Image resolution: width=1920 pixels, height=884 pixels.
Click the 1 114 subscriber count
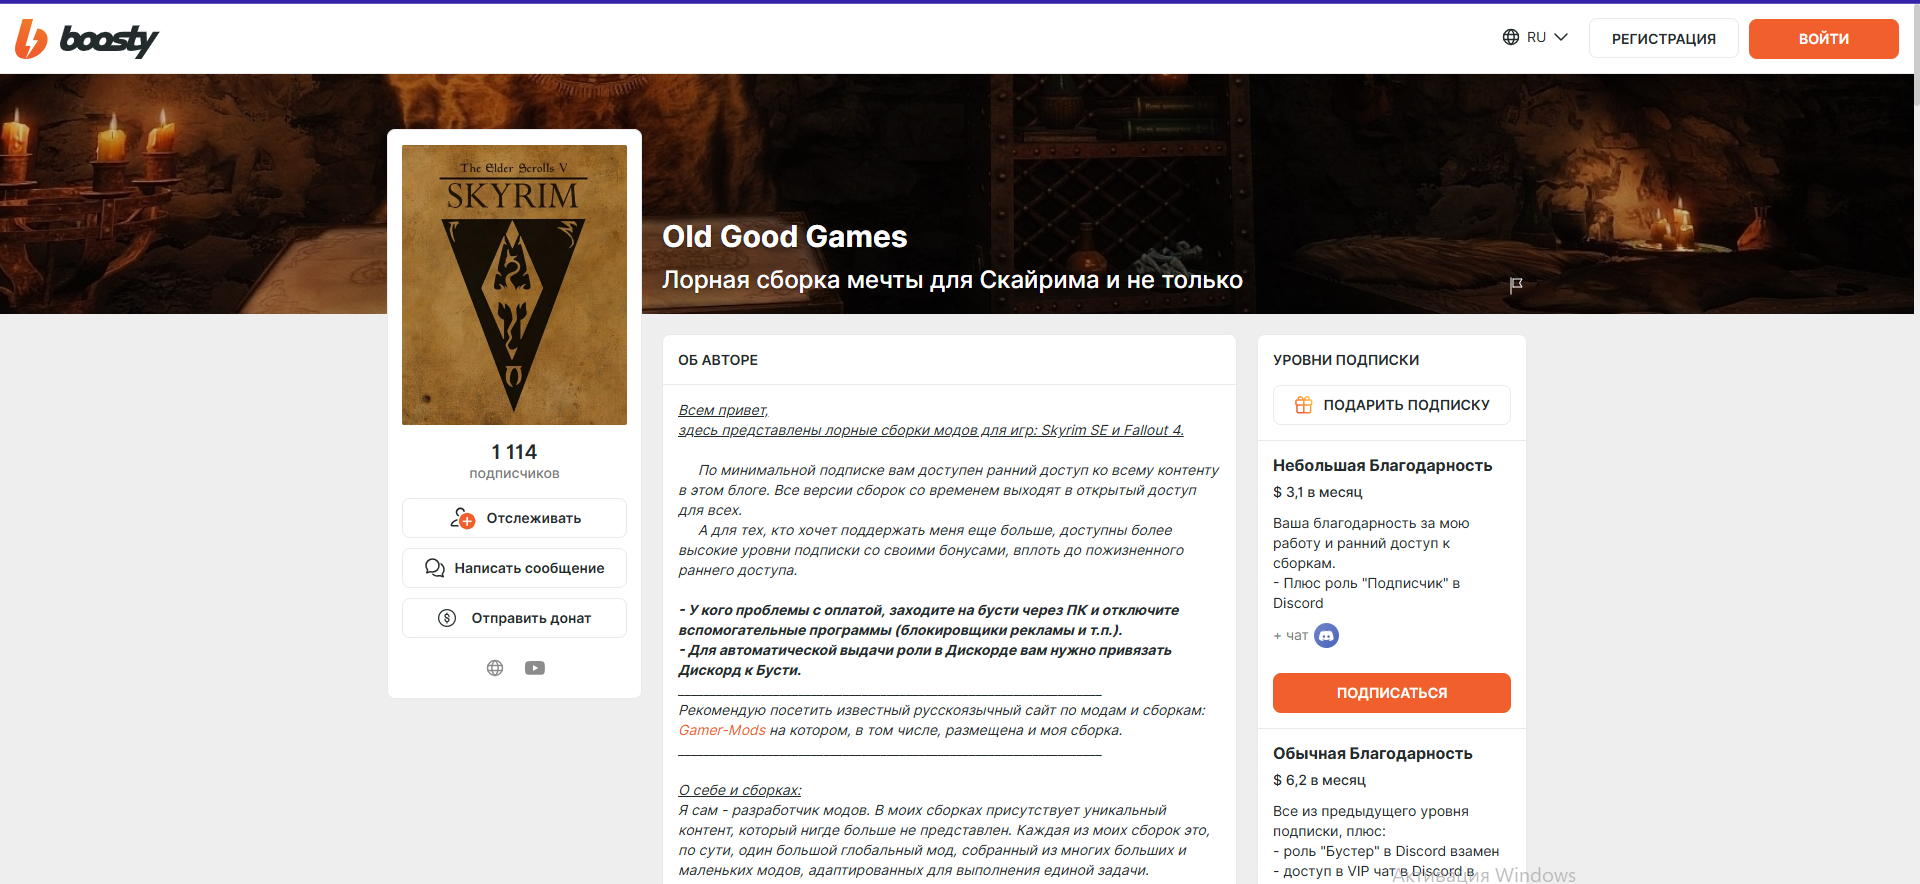tap(514, 452)
